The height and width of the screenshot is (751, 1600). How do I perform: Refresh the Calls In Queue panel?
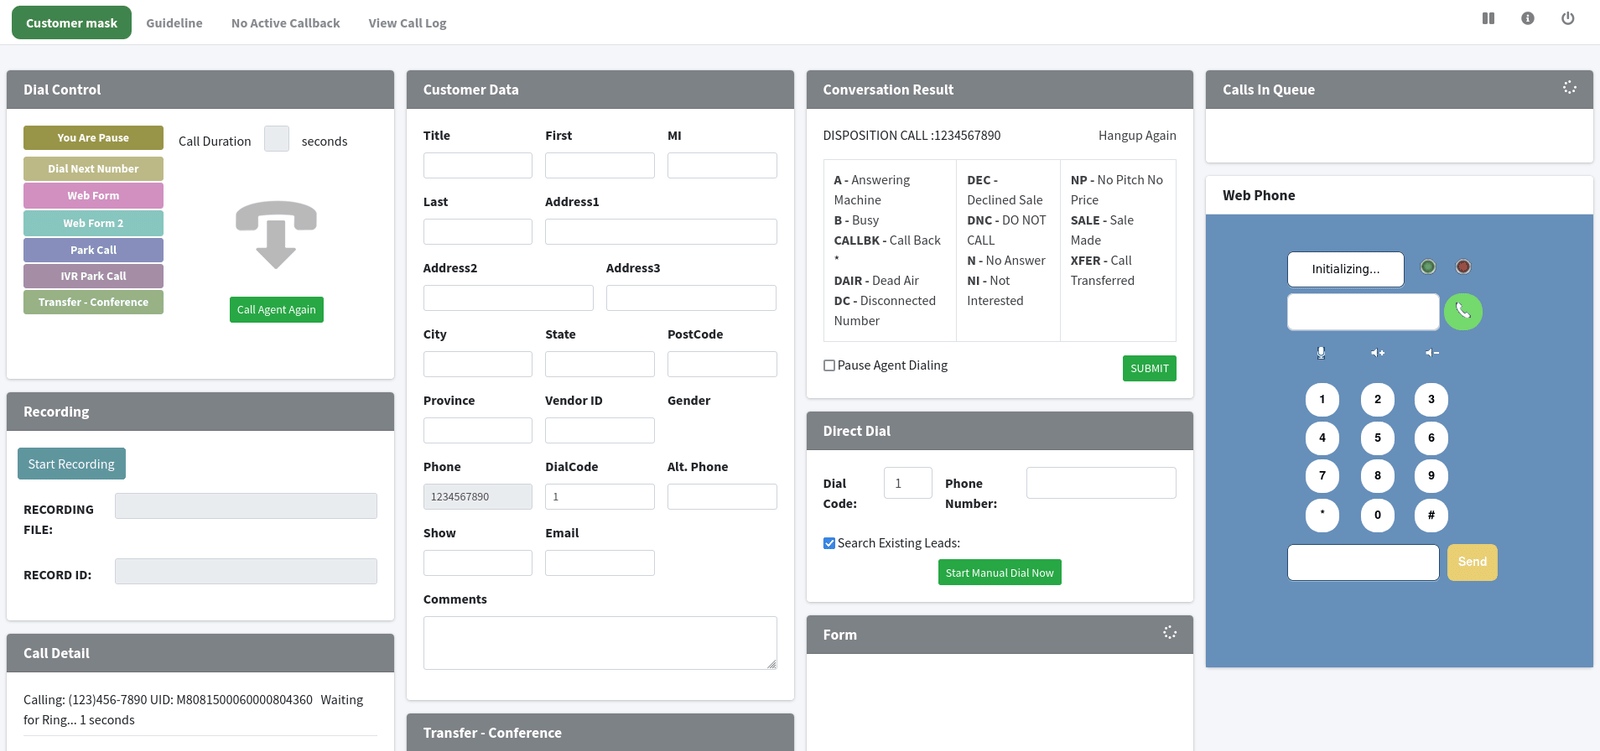point(1569,88)
